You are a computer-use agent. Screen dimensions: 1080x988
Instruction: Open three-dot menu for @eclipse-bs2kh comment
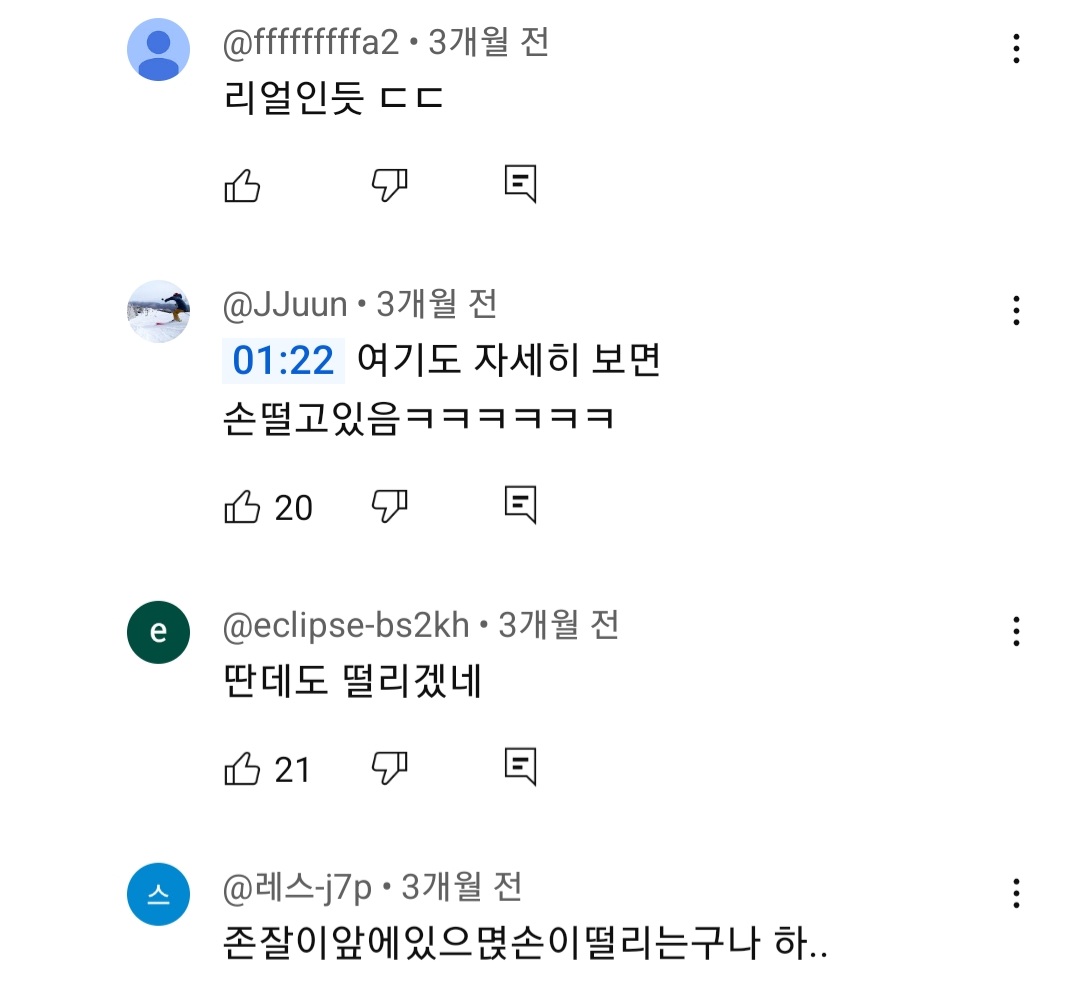pyautogui.click(x=1016, y=631)
